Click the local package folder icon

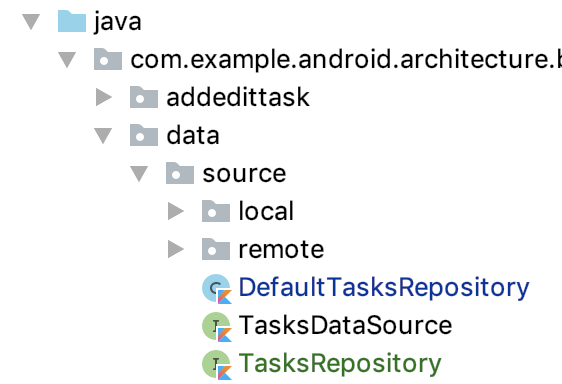coord(216,211)
